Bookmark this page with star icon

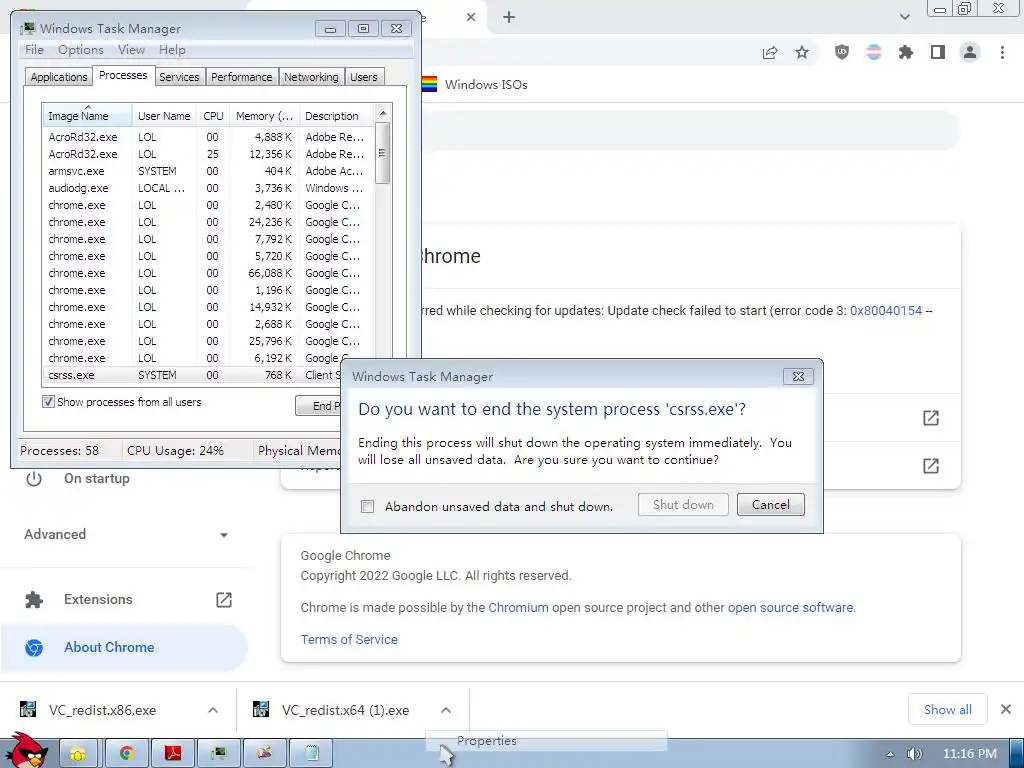[x=802, y=52]
